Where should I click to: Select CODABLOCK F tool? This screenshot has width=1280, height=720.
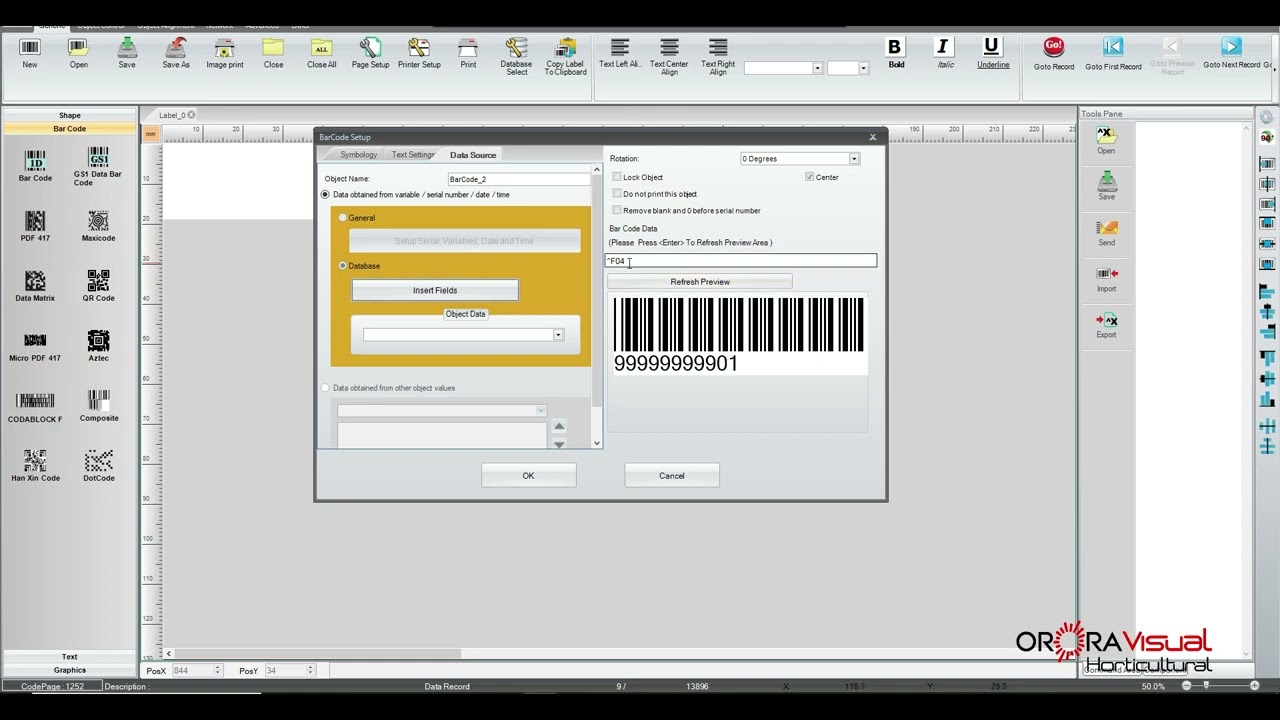coord(35,407)
